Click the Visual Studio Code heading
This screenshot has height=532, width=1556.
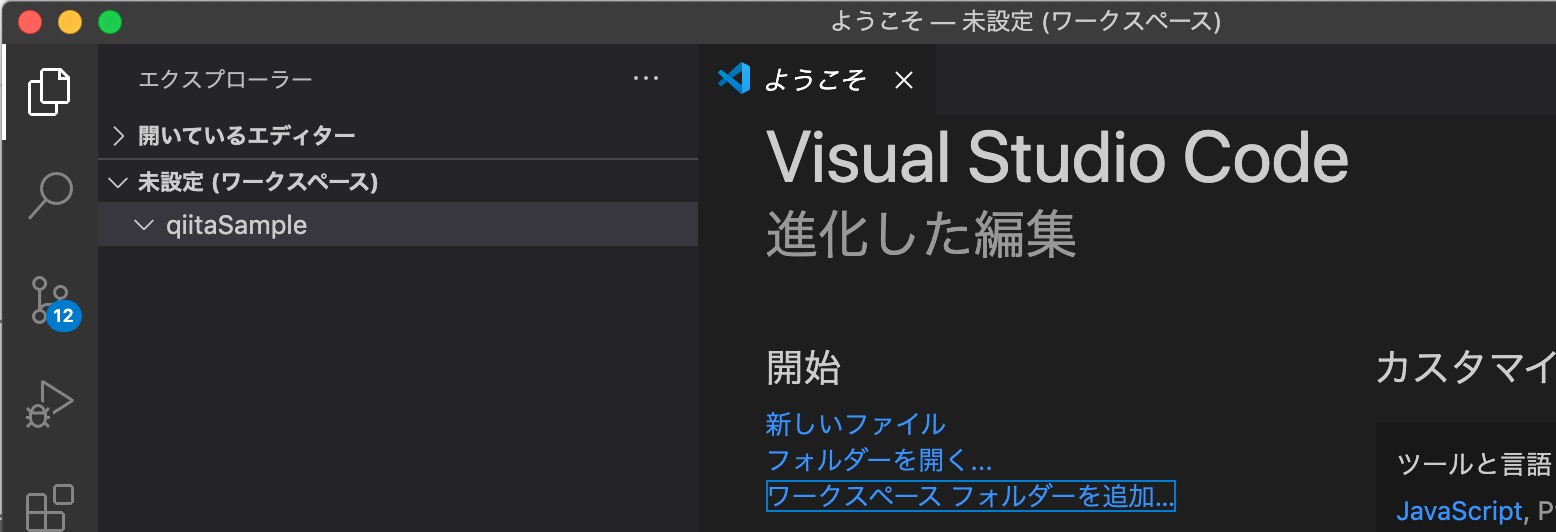(1058, 158)
